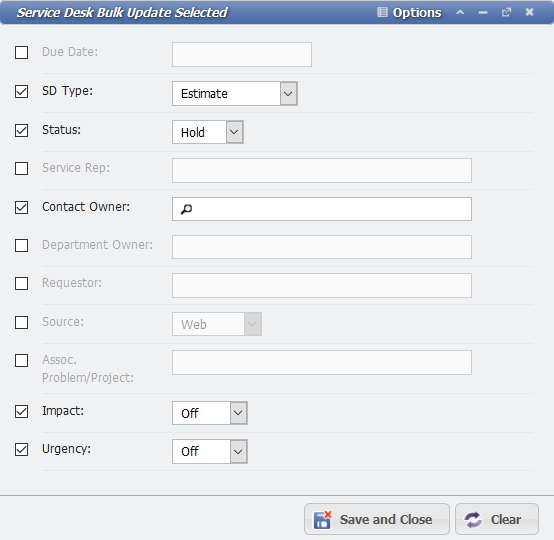Click the Clear button
554x540 pixels.
[x=497, y=519]
